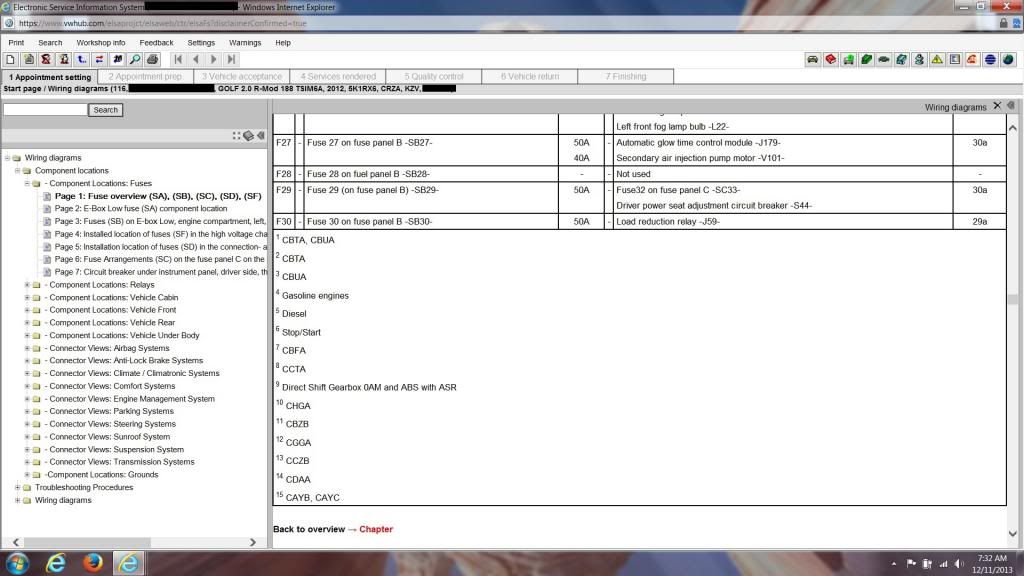Close the Wiring diagrams content panel
Screen dimensions: 1024x576
[997, 106]
